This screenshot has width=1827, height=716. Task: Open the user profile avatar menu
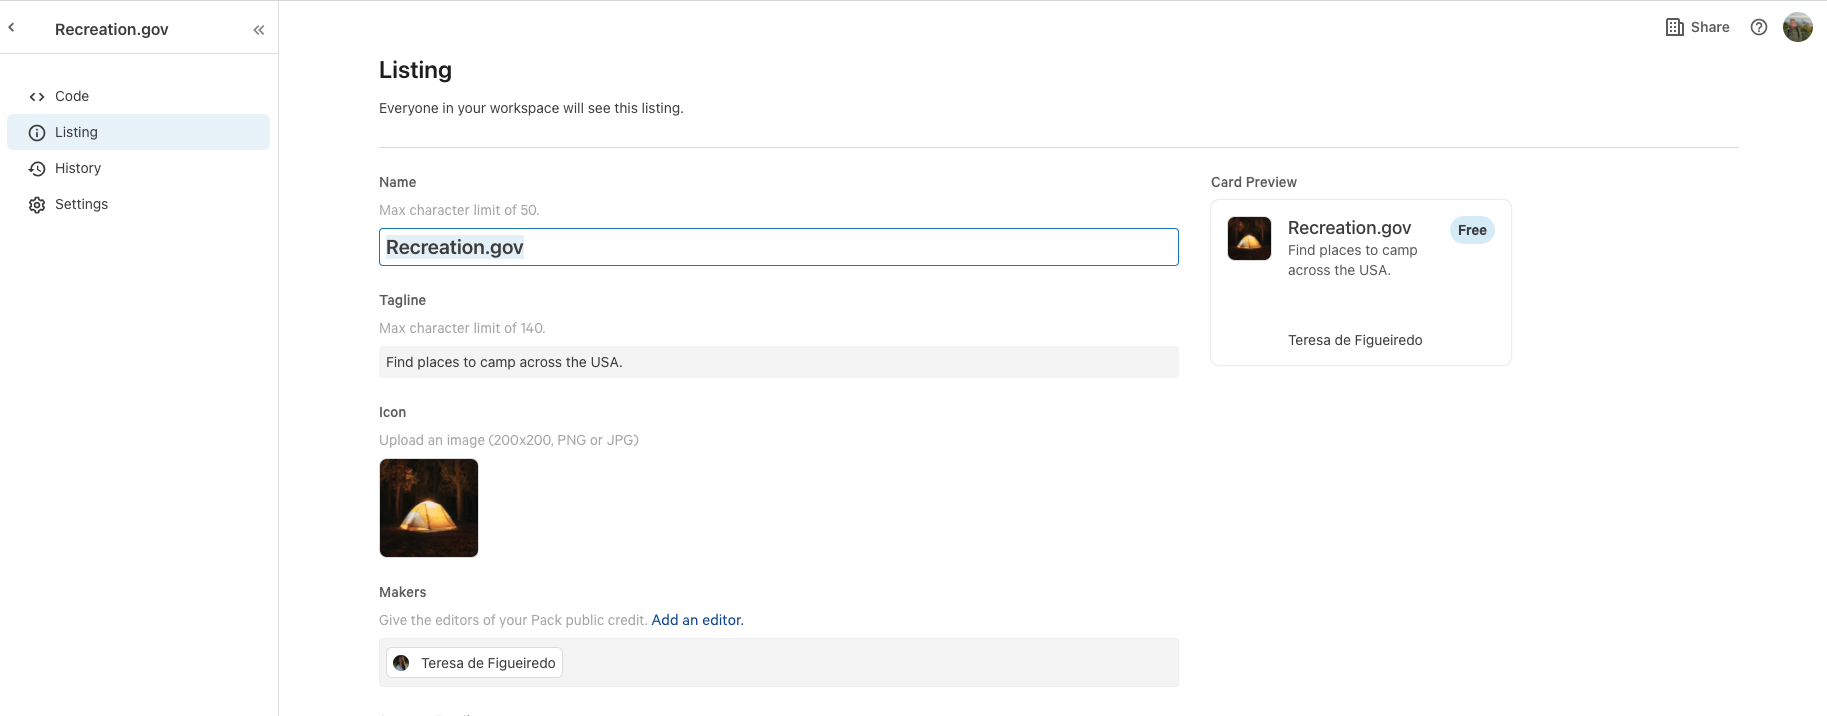click(x=1797, y=27)
